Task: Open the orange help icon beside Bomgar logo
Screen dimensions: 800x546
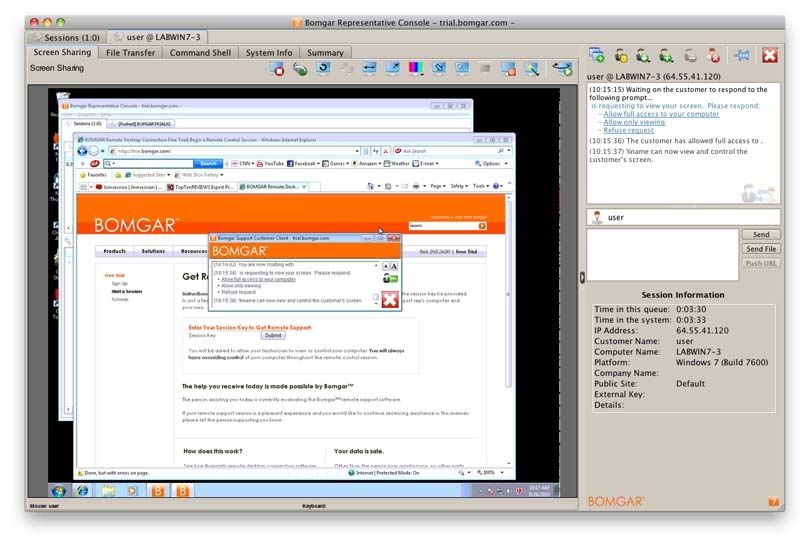Action: point(773,502)
